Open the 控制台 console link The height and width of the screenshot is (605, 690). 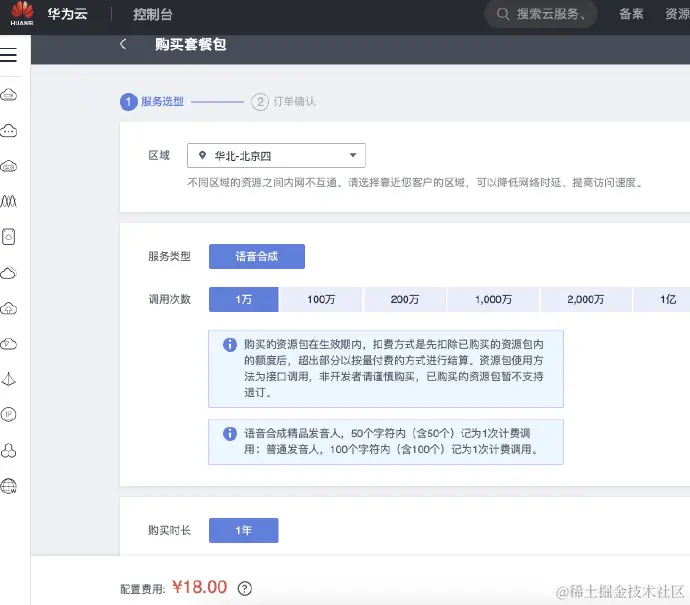(153, 15)
